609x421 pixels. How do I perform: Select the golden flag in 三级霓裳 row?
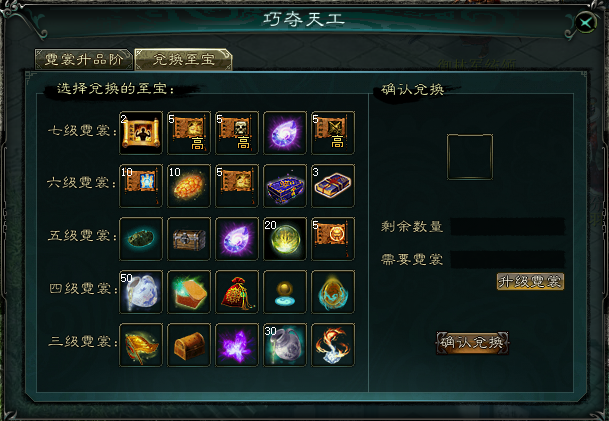(141, 345)
